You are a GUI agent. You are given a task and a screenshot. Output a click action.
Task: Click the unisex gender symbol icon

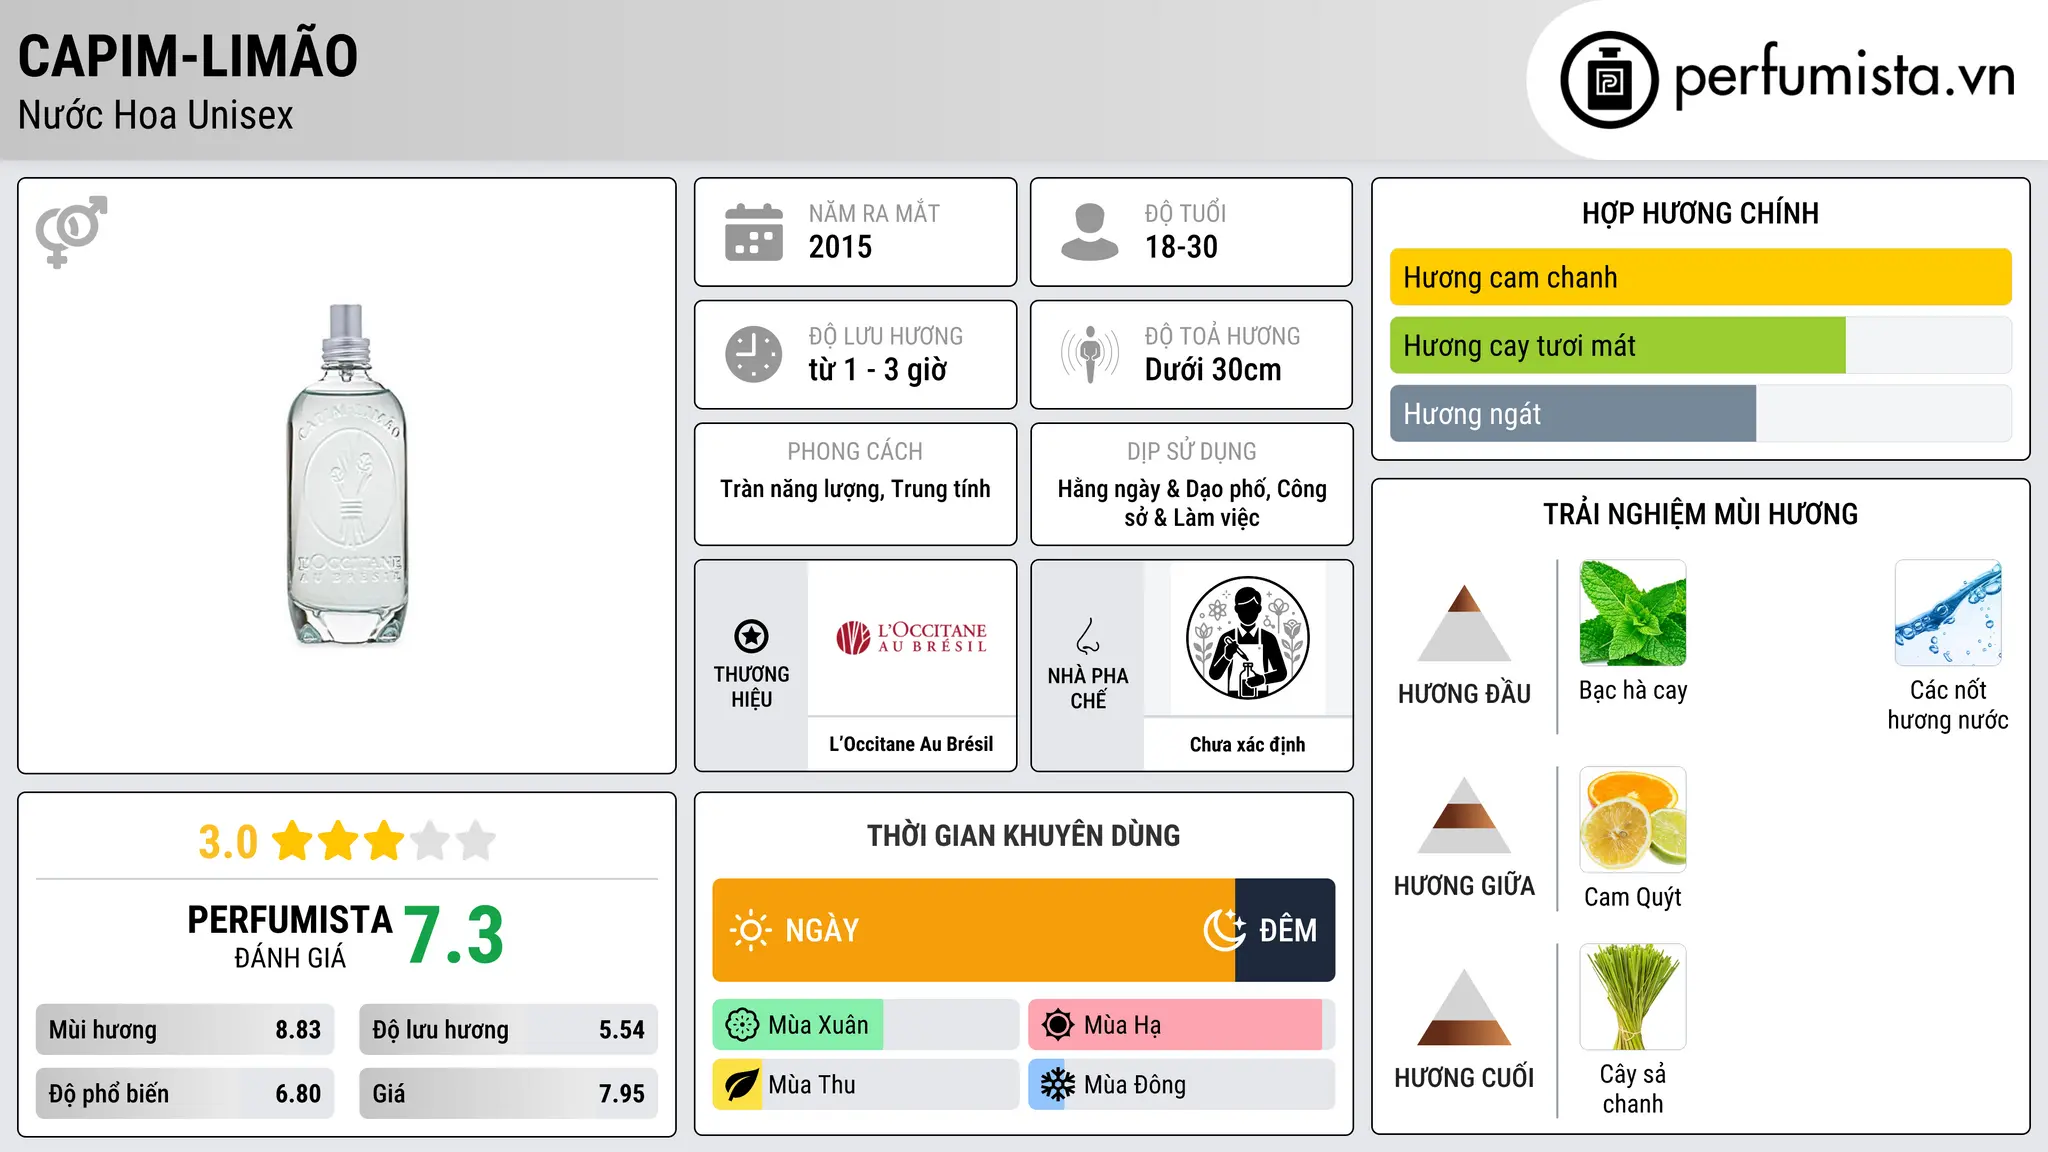[x=71, y=231]
